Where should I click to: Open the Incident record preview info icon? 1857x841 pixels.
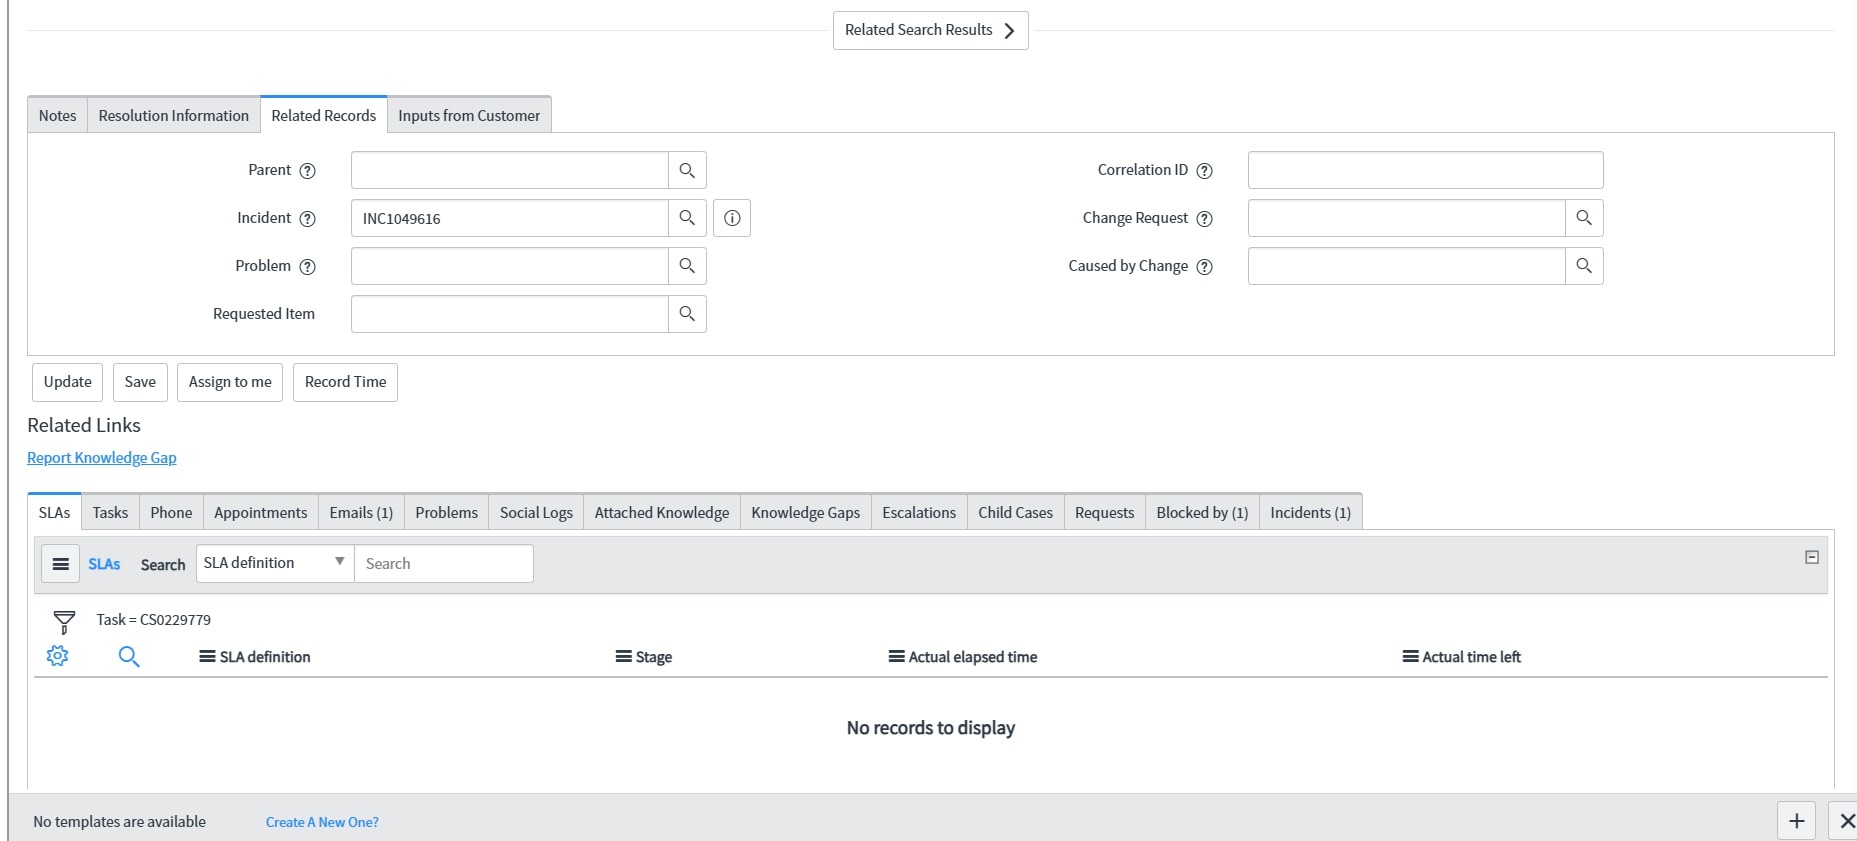point(732,218)
